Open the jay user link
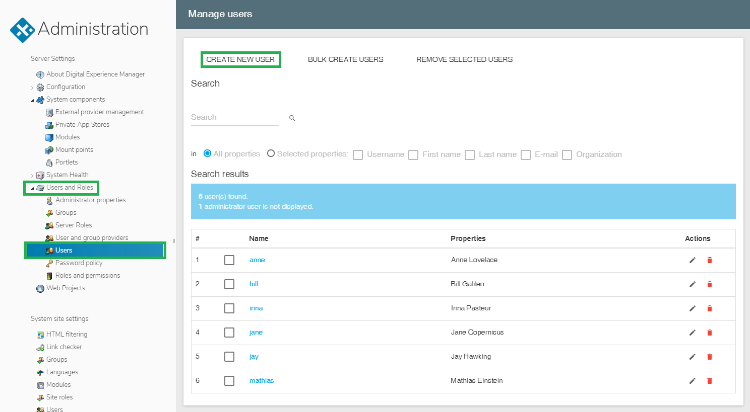The image size is (750, 412). (x=254, y=357)
